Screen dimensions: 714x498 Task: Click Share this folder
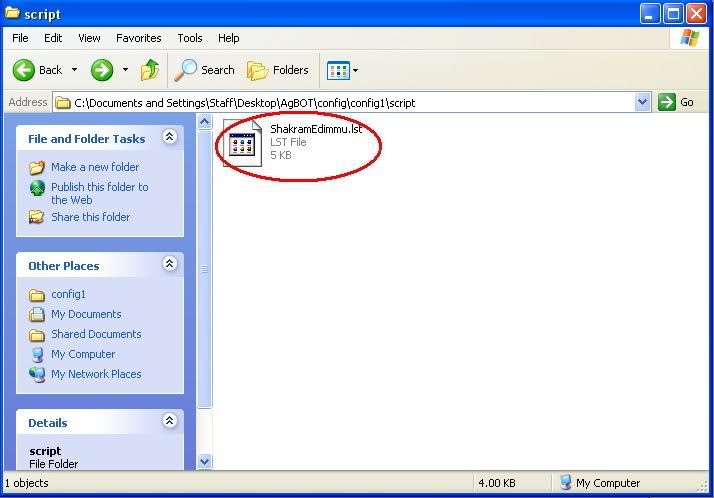tap(90, 217)
